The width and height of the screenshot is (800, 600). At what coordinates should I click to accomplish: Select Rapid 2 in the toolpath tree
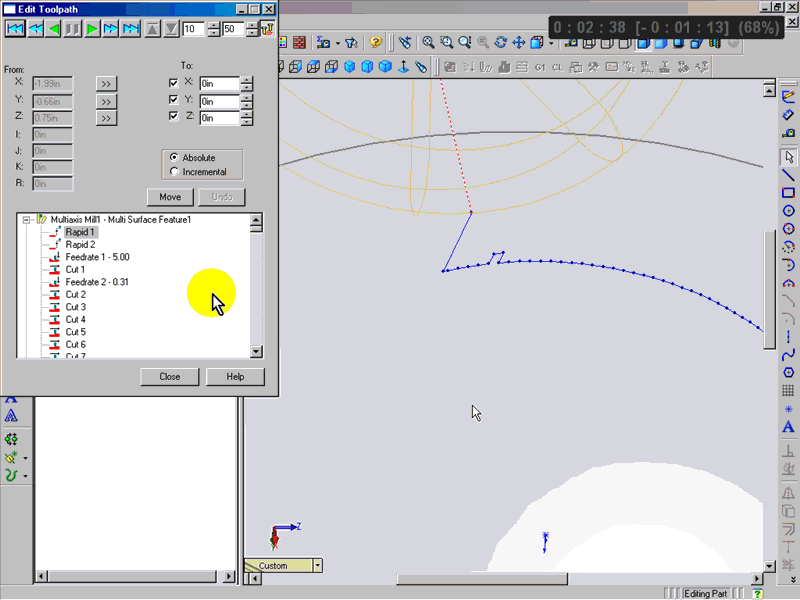pos(80,244)
